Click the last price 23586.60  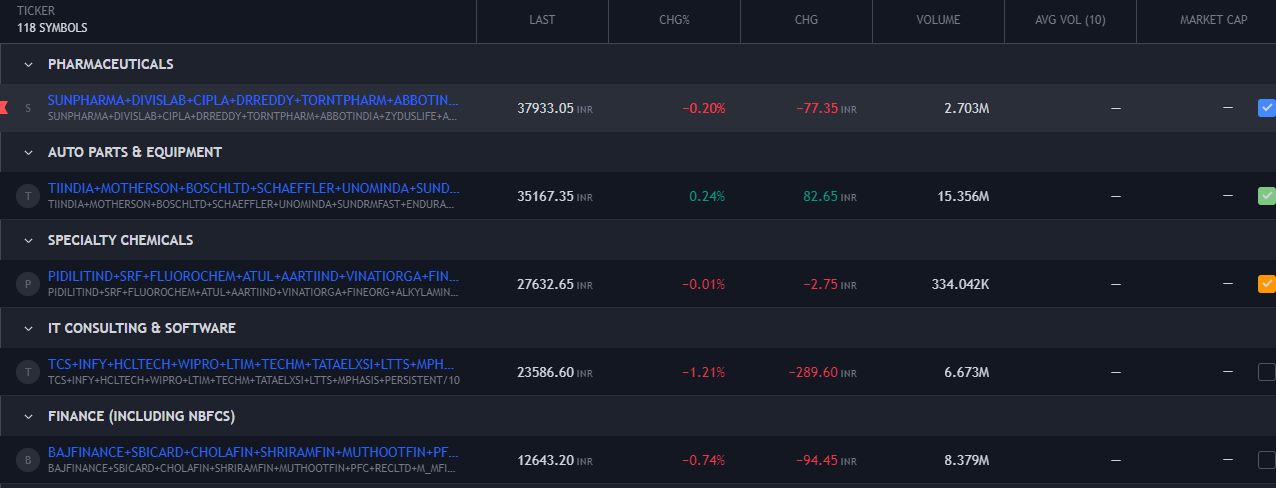point(546,372)
